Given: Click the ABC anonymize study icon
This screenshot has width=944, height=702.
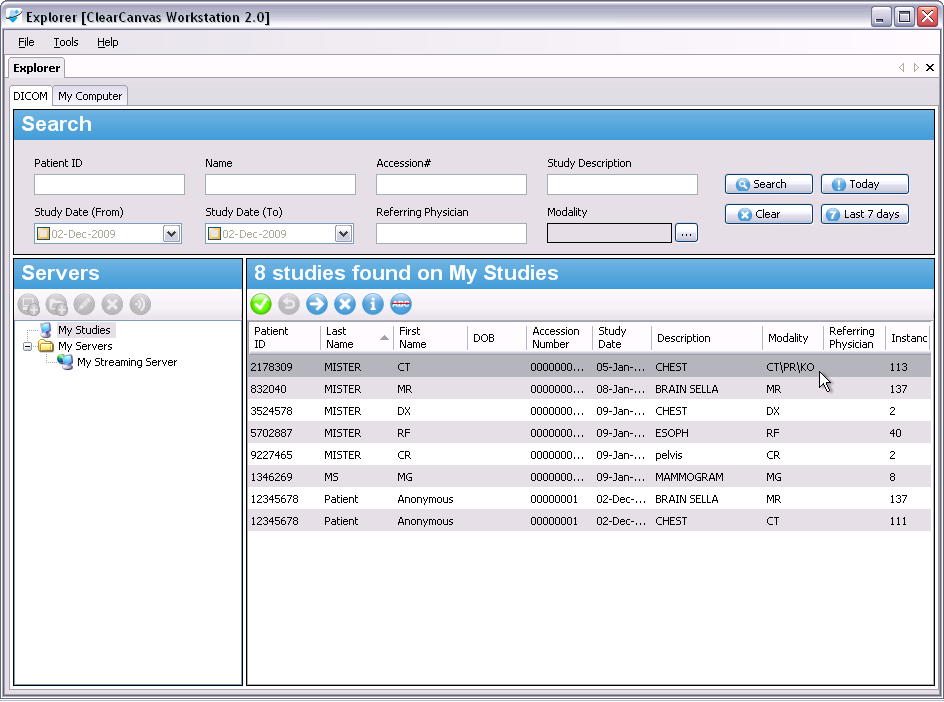Looking at the screenshot, I should coord(401,304).
